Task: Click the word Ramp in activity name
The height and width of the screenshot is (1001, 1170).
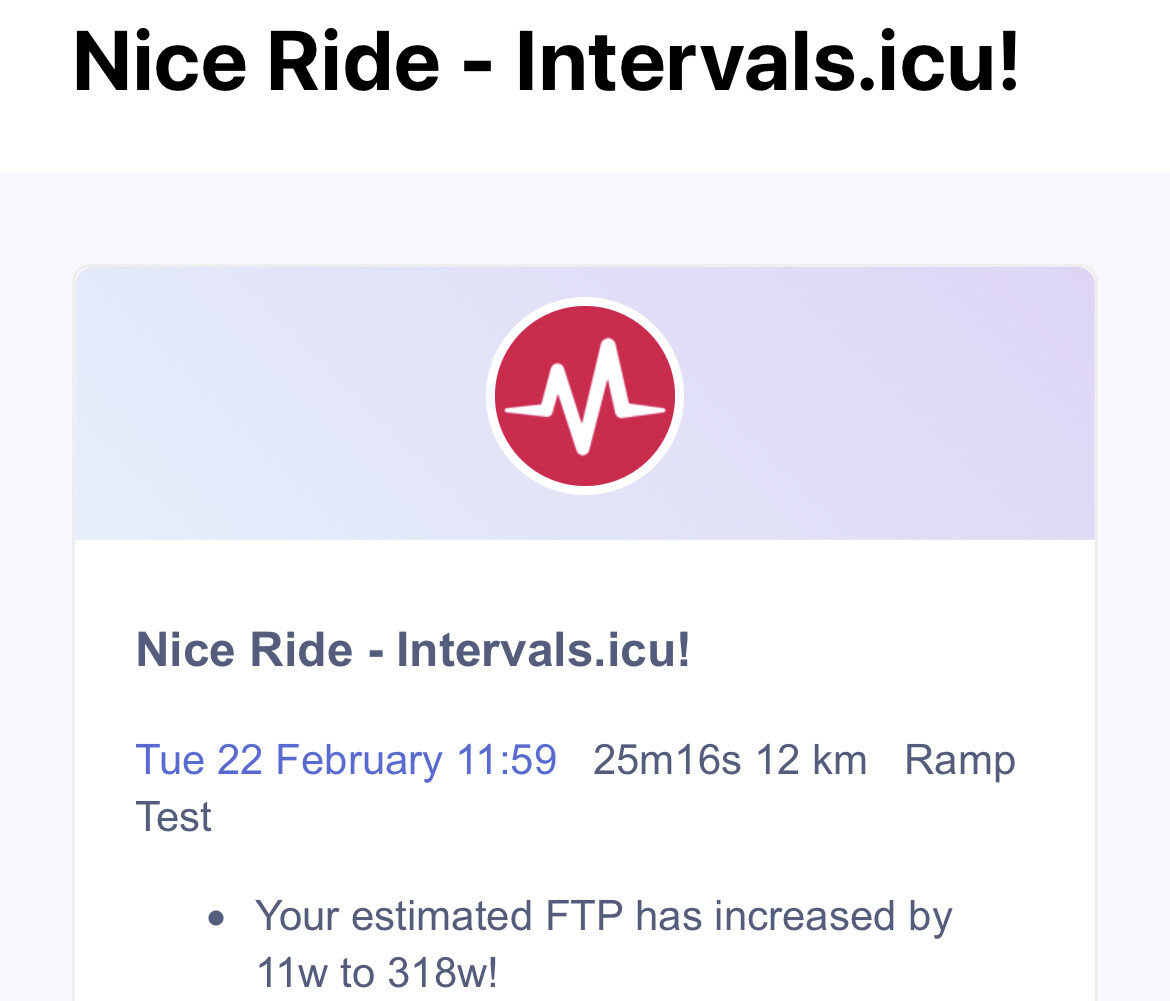Action: pos(960,762)
